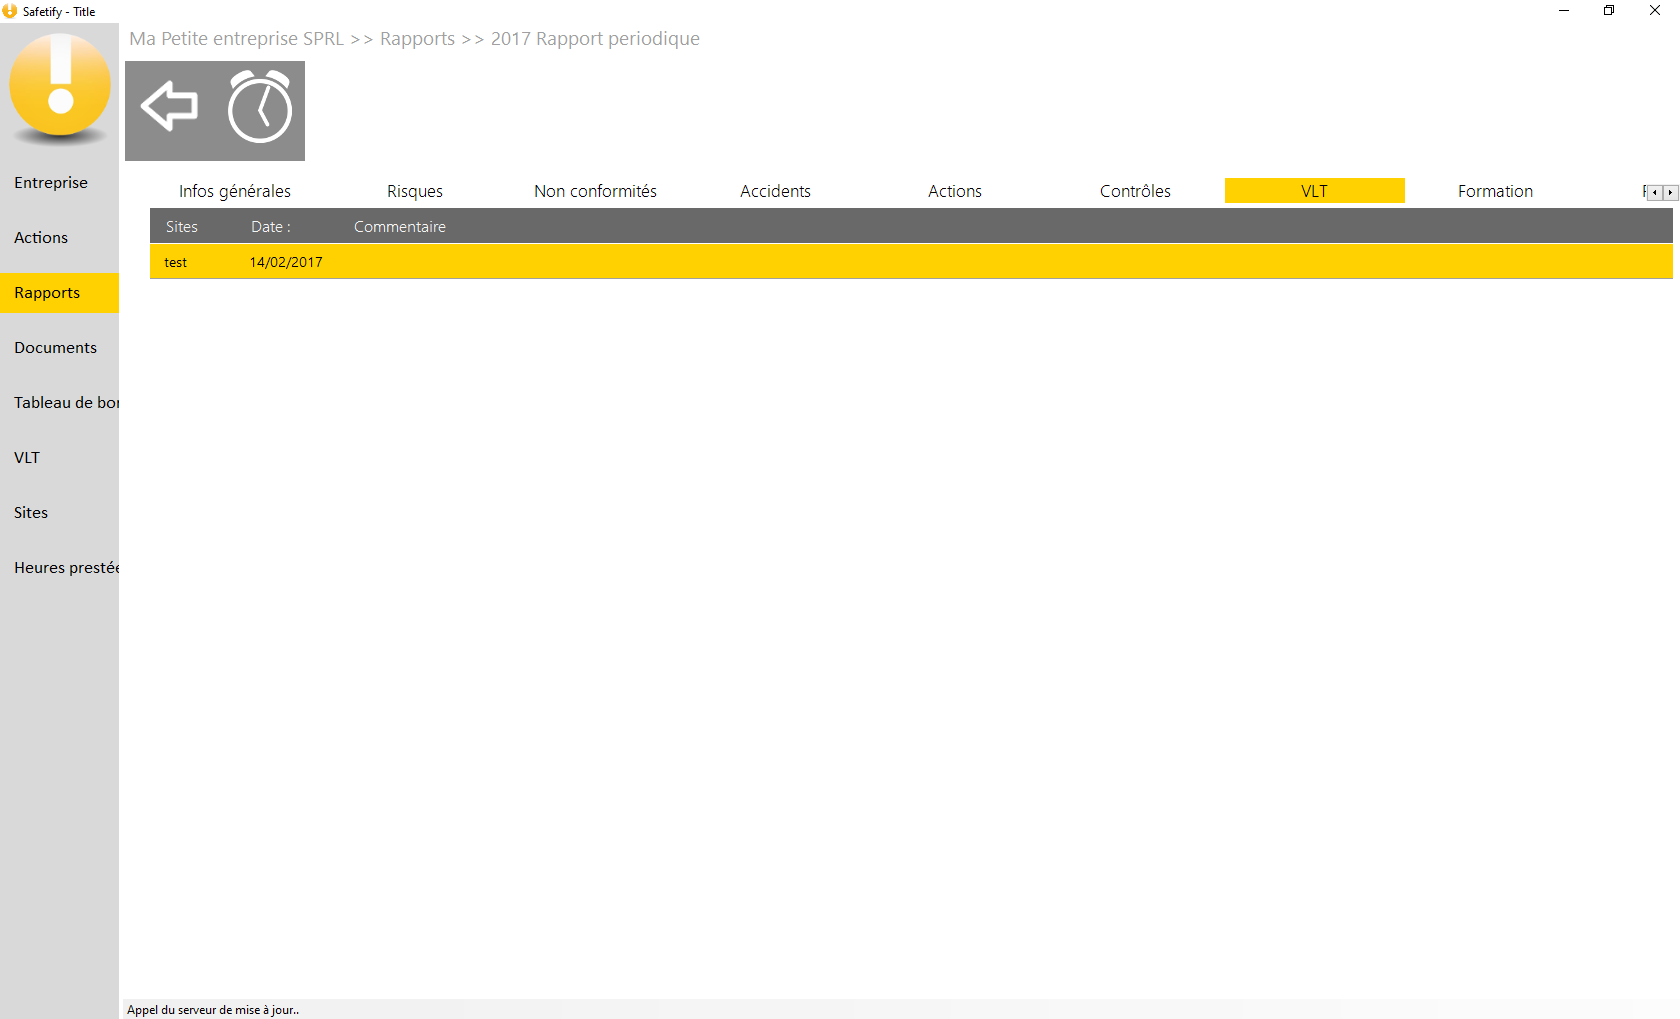Click the alarm clock icon
1680x1019 pixels.
pos(260,106)
